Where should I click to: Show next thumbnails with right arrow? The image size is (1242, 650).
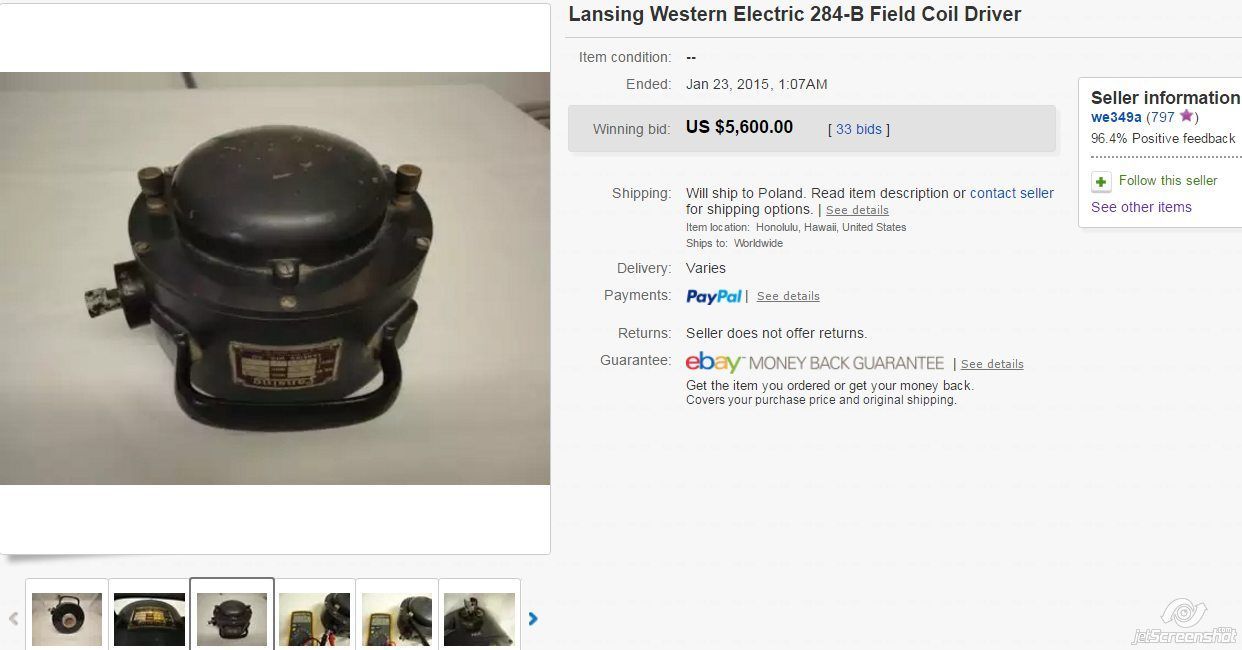pos(533,619)
